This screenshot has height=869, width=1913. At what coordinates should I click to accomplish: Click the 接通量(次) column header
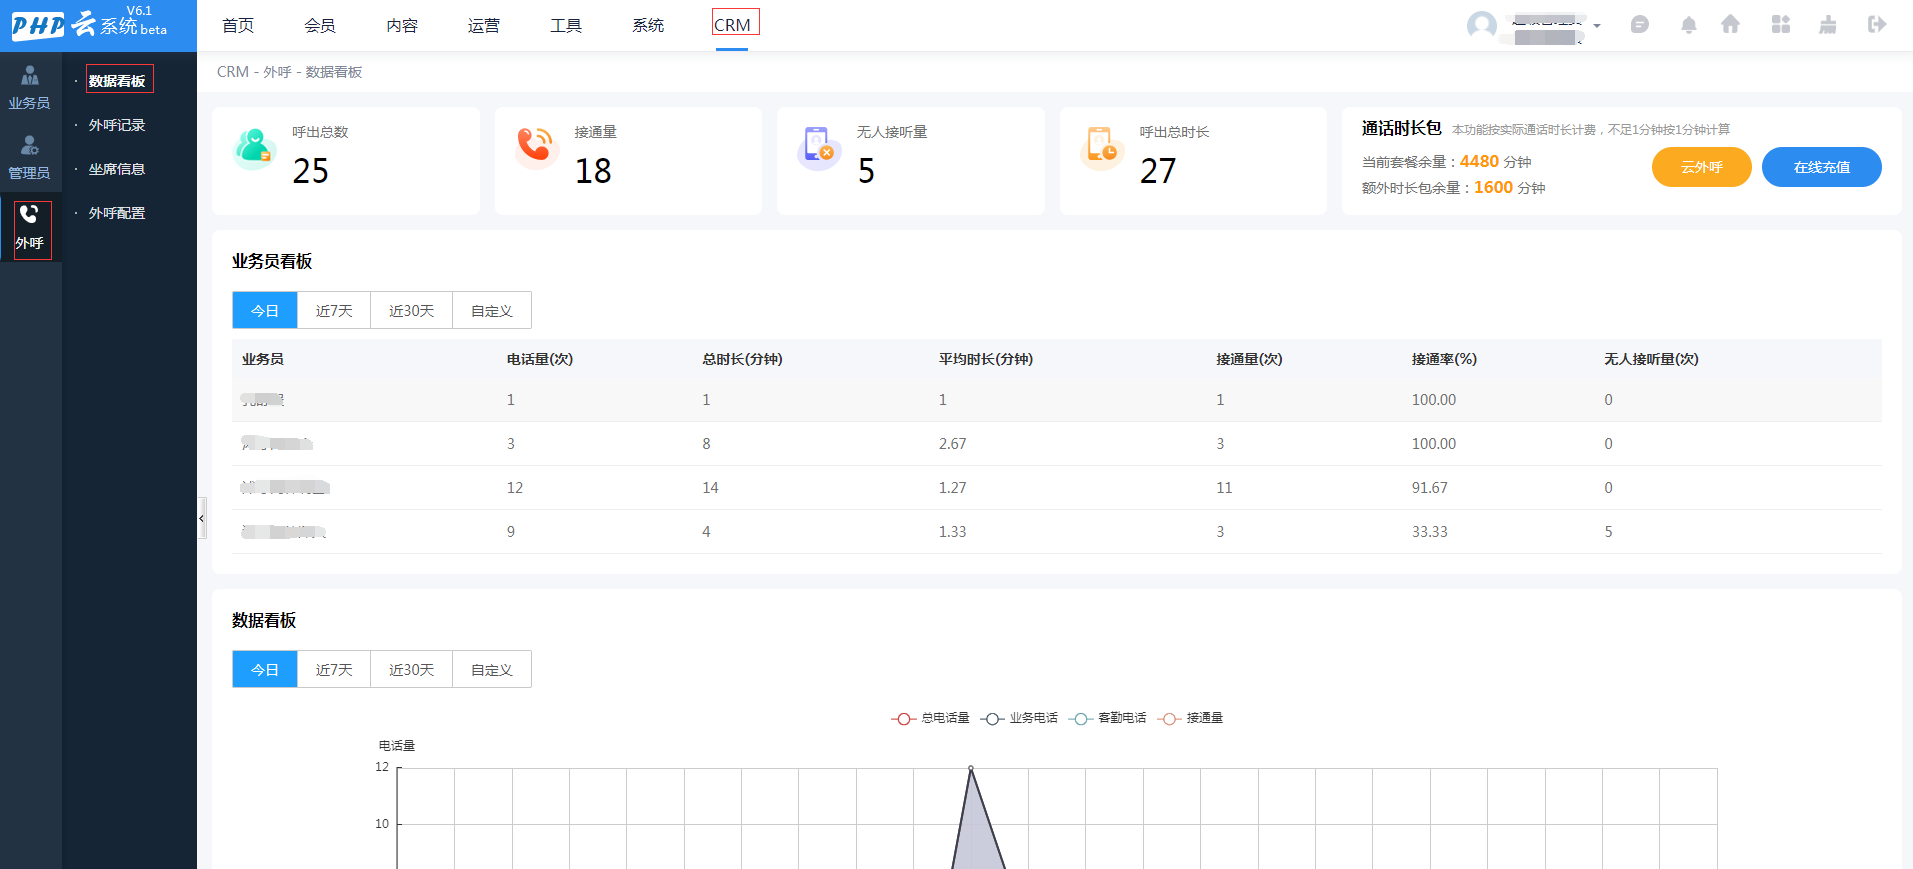click(x=1249, y=359)
